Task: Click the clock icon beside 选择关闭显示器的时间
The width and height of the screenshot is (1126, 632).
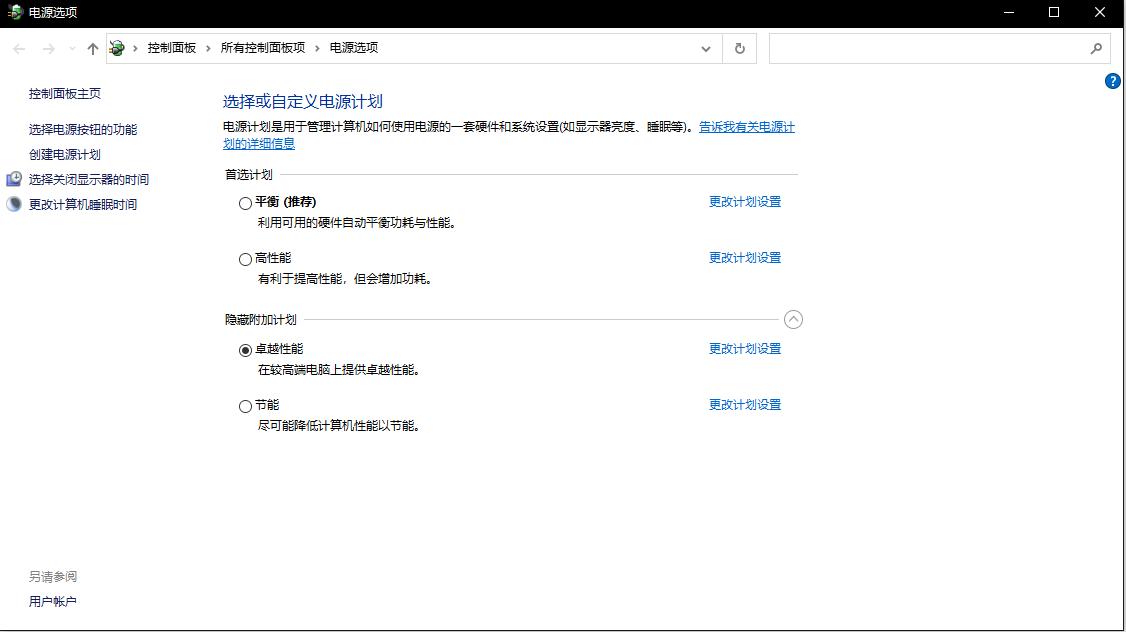Action: pos(13,179)
